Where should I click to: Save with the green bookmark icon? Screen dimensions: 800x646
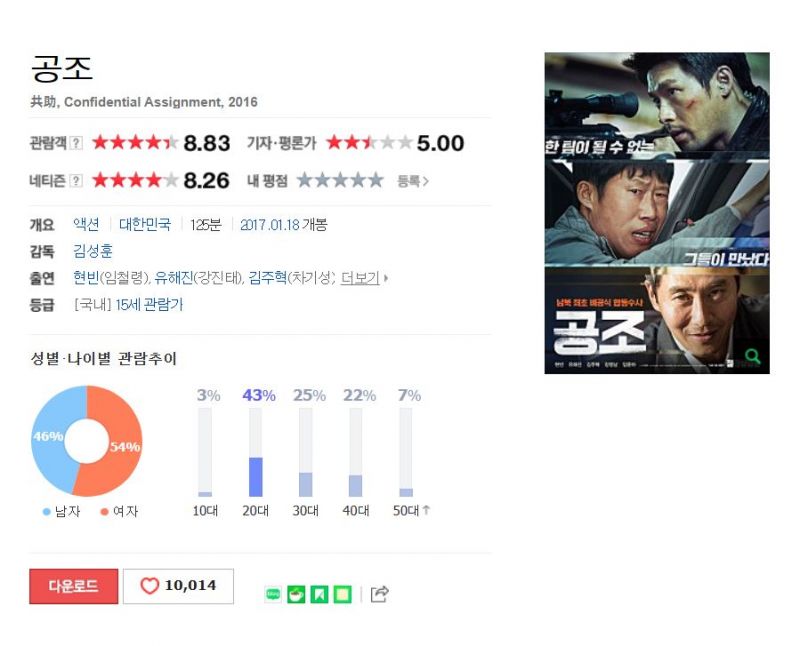click(319, 594)
